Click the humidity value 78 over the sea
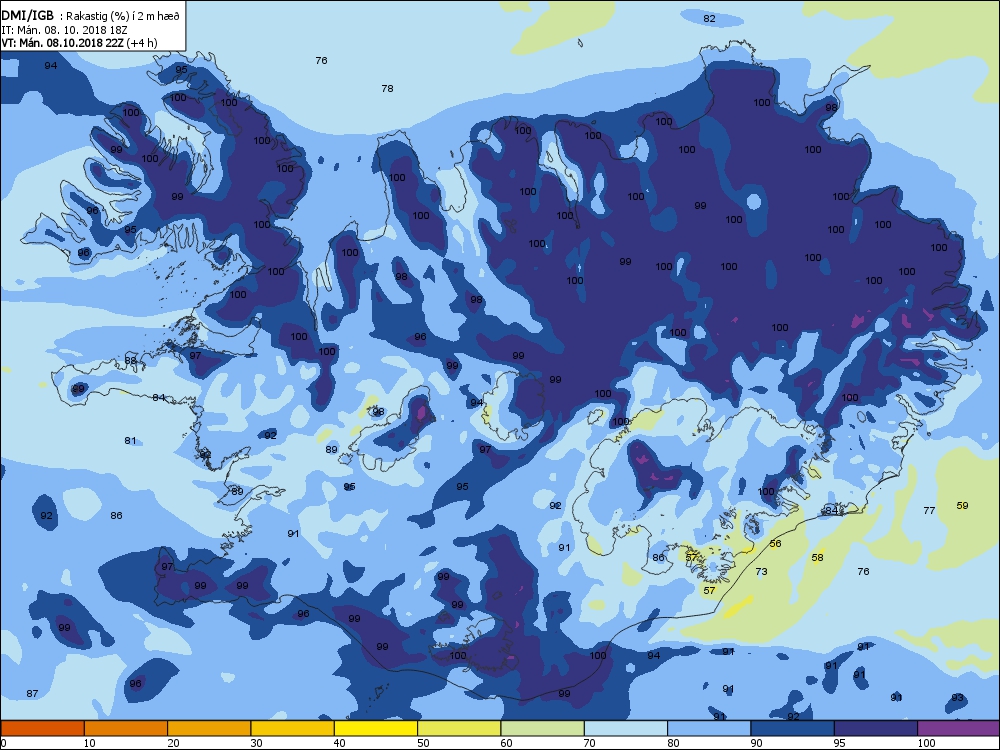 pyautogui.click(x=387, y=89)
